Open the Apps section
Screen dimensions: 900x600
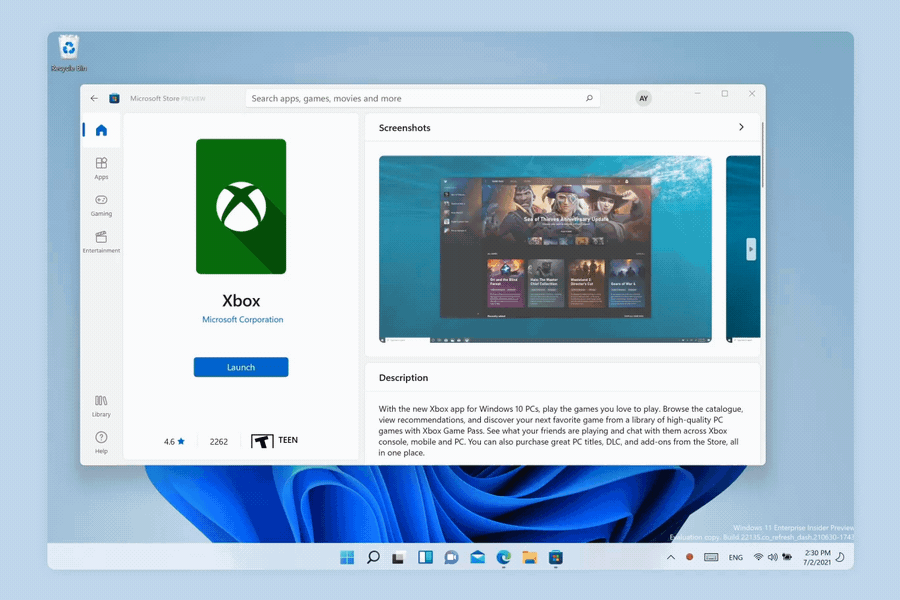[x=100, y=167]
